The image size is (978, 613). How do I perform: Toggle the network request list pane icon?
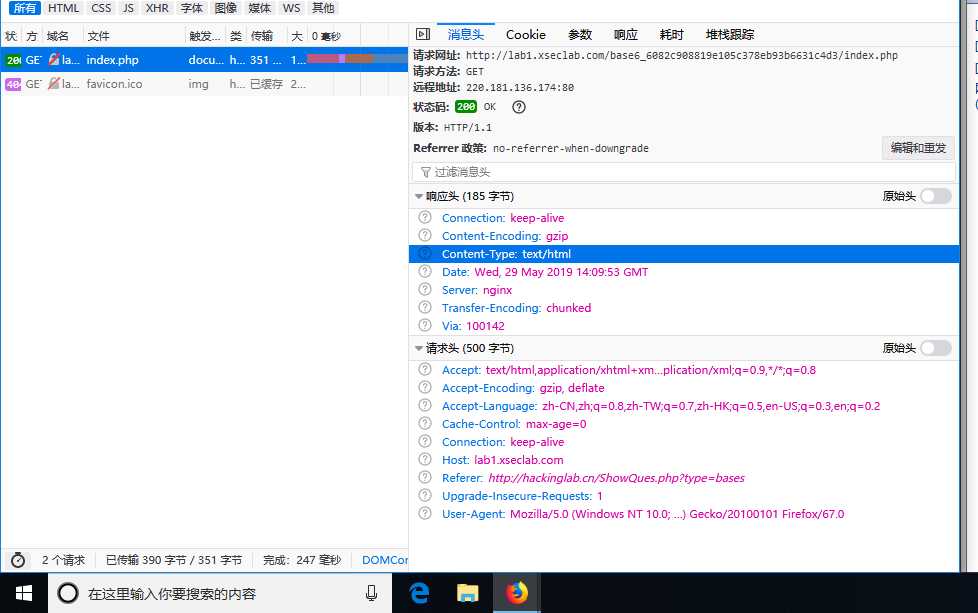point(423,34)
